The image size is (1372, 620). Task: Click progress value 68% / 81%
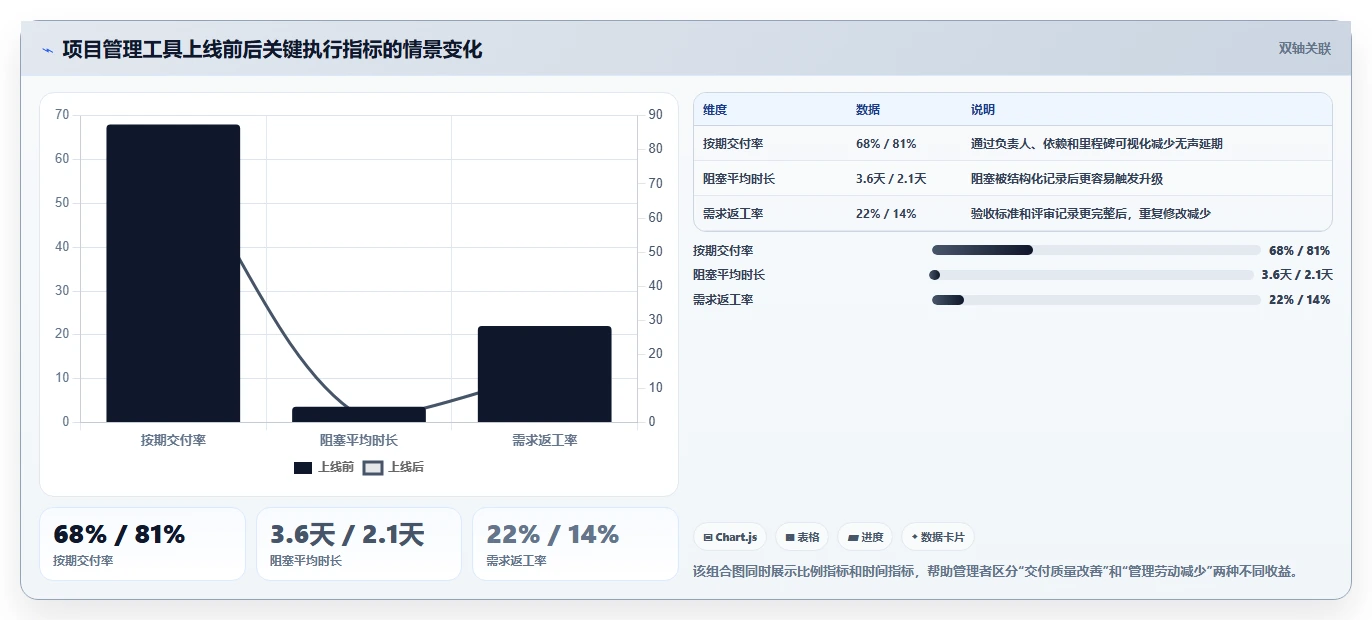pos(1299,251)
